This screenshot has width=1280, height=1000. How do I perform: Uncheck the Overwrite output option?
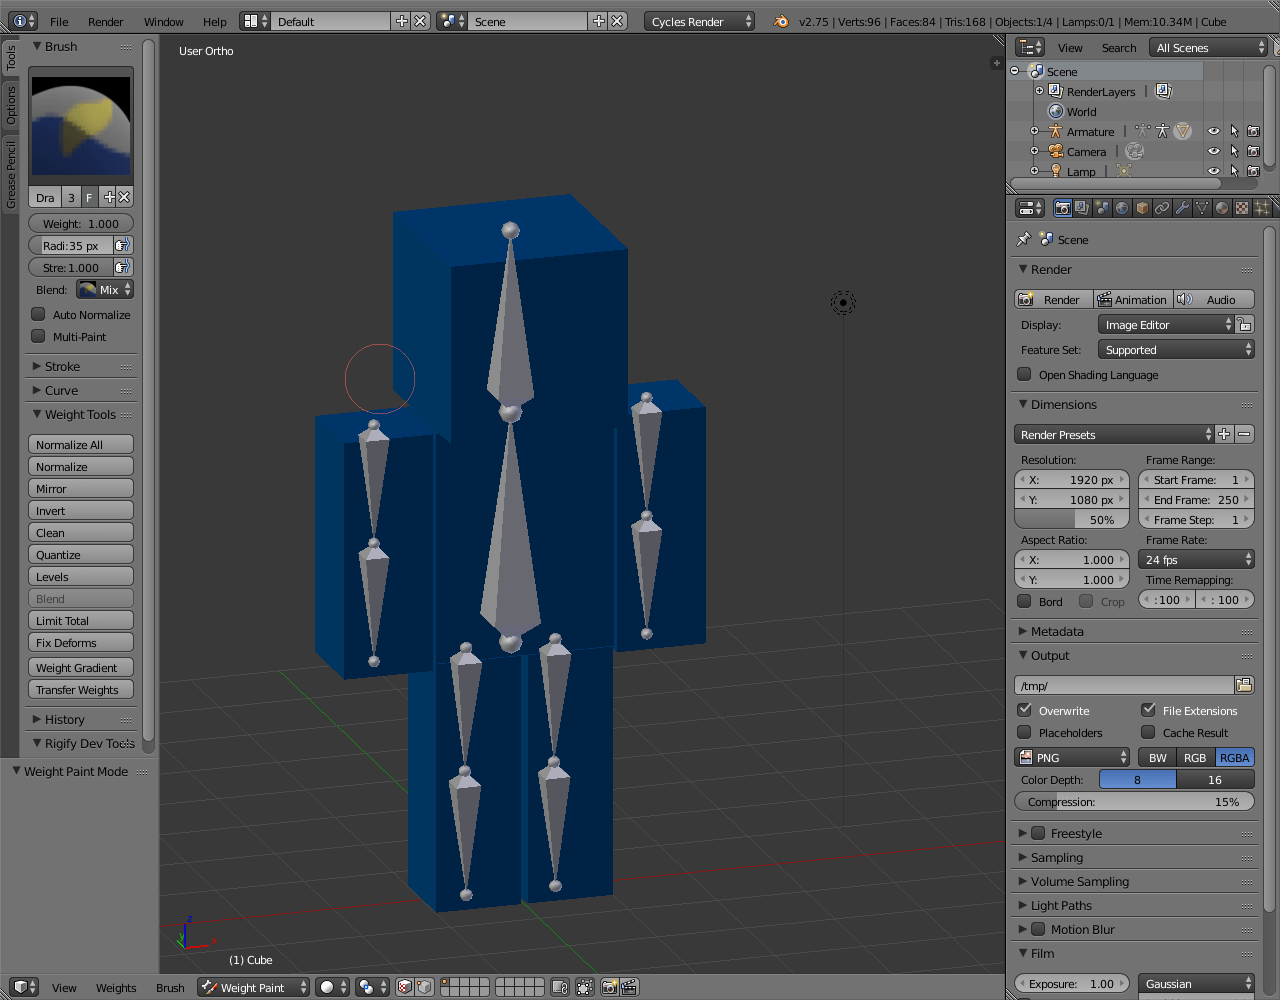1025,710
